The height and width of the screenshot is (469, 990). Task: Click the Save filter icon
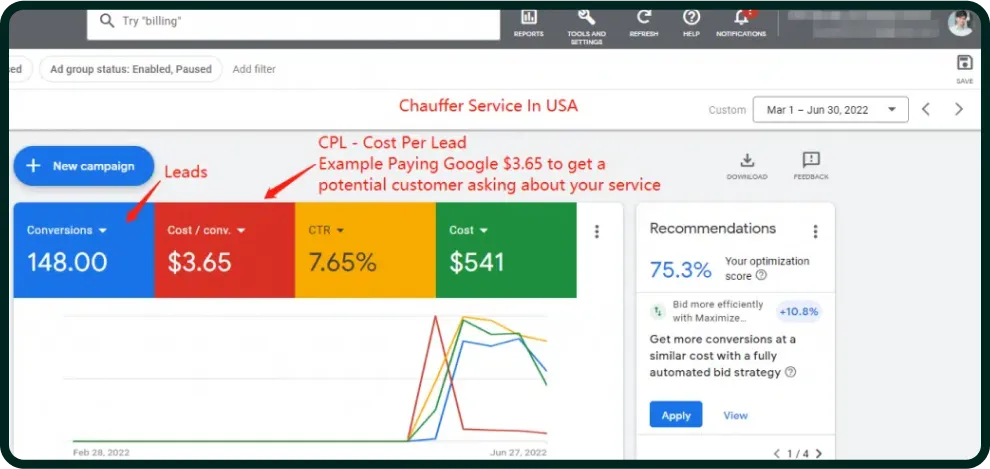point(965,62)
